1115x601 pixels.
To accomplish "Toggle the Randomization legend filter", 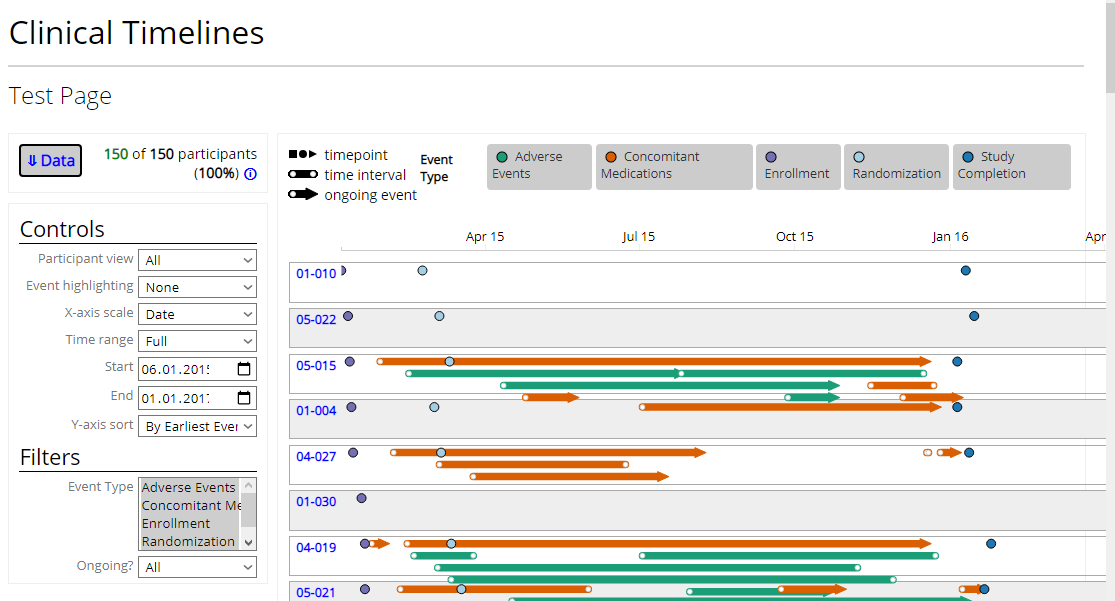I will coord(896,166).
